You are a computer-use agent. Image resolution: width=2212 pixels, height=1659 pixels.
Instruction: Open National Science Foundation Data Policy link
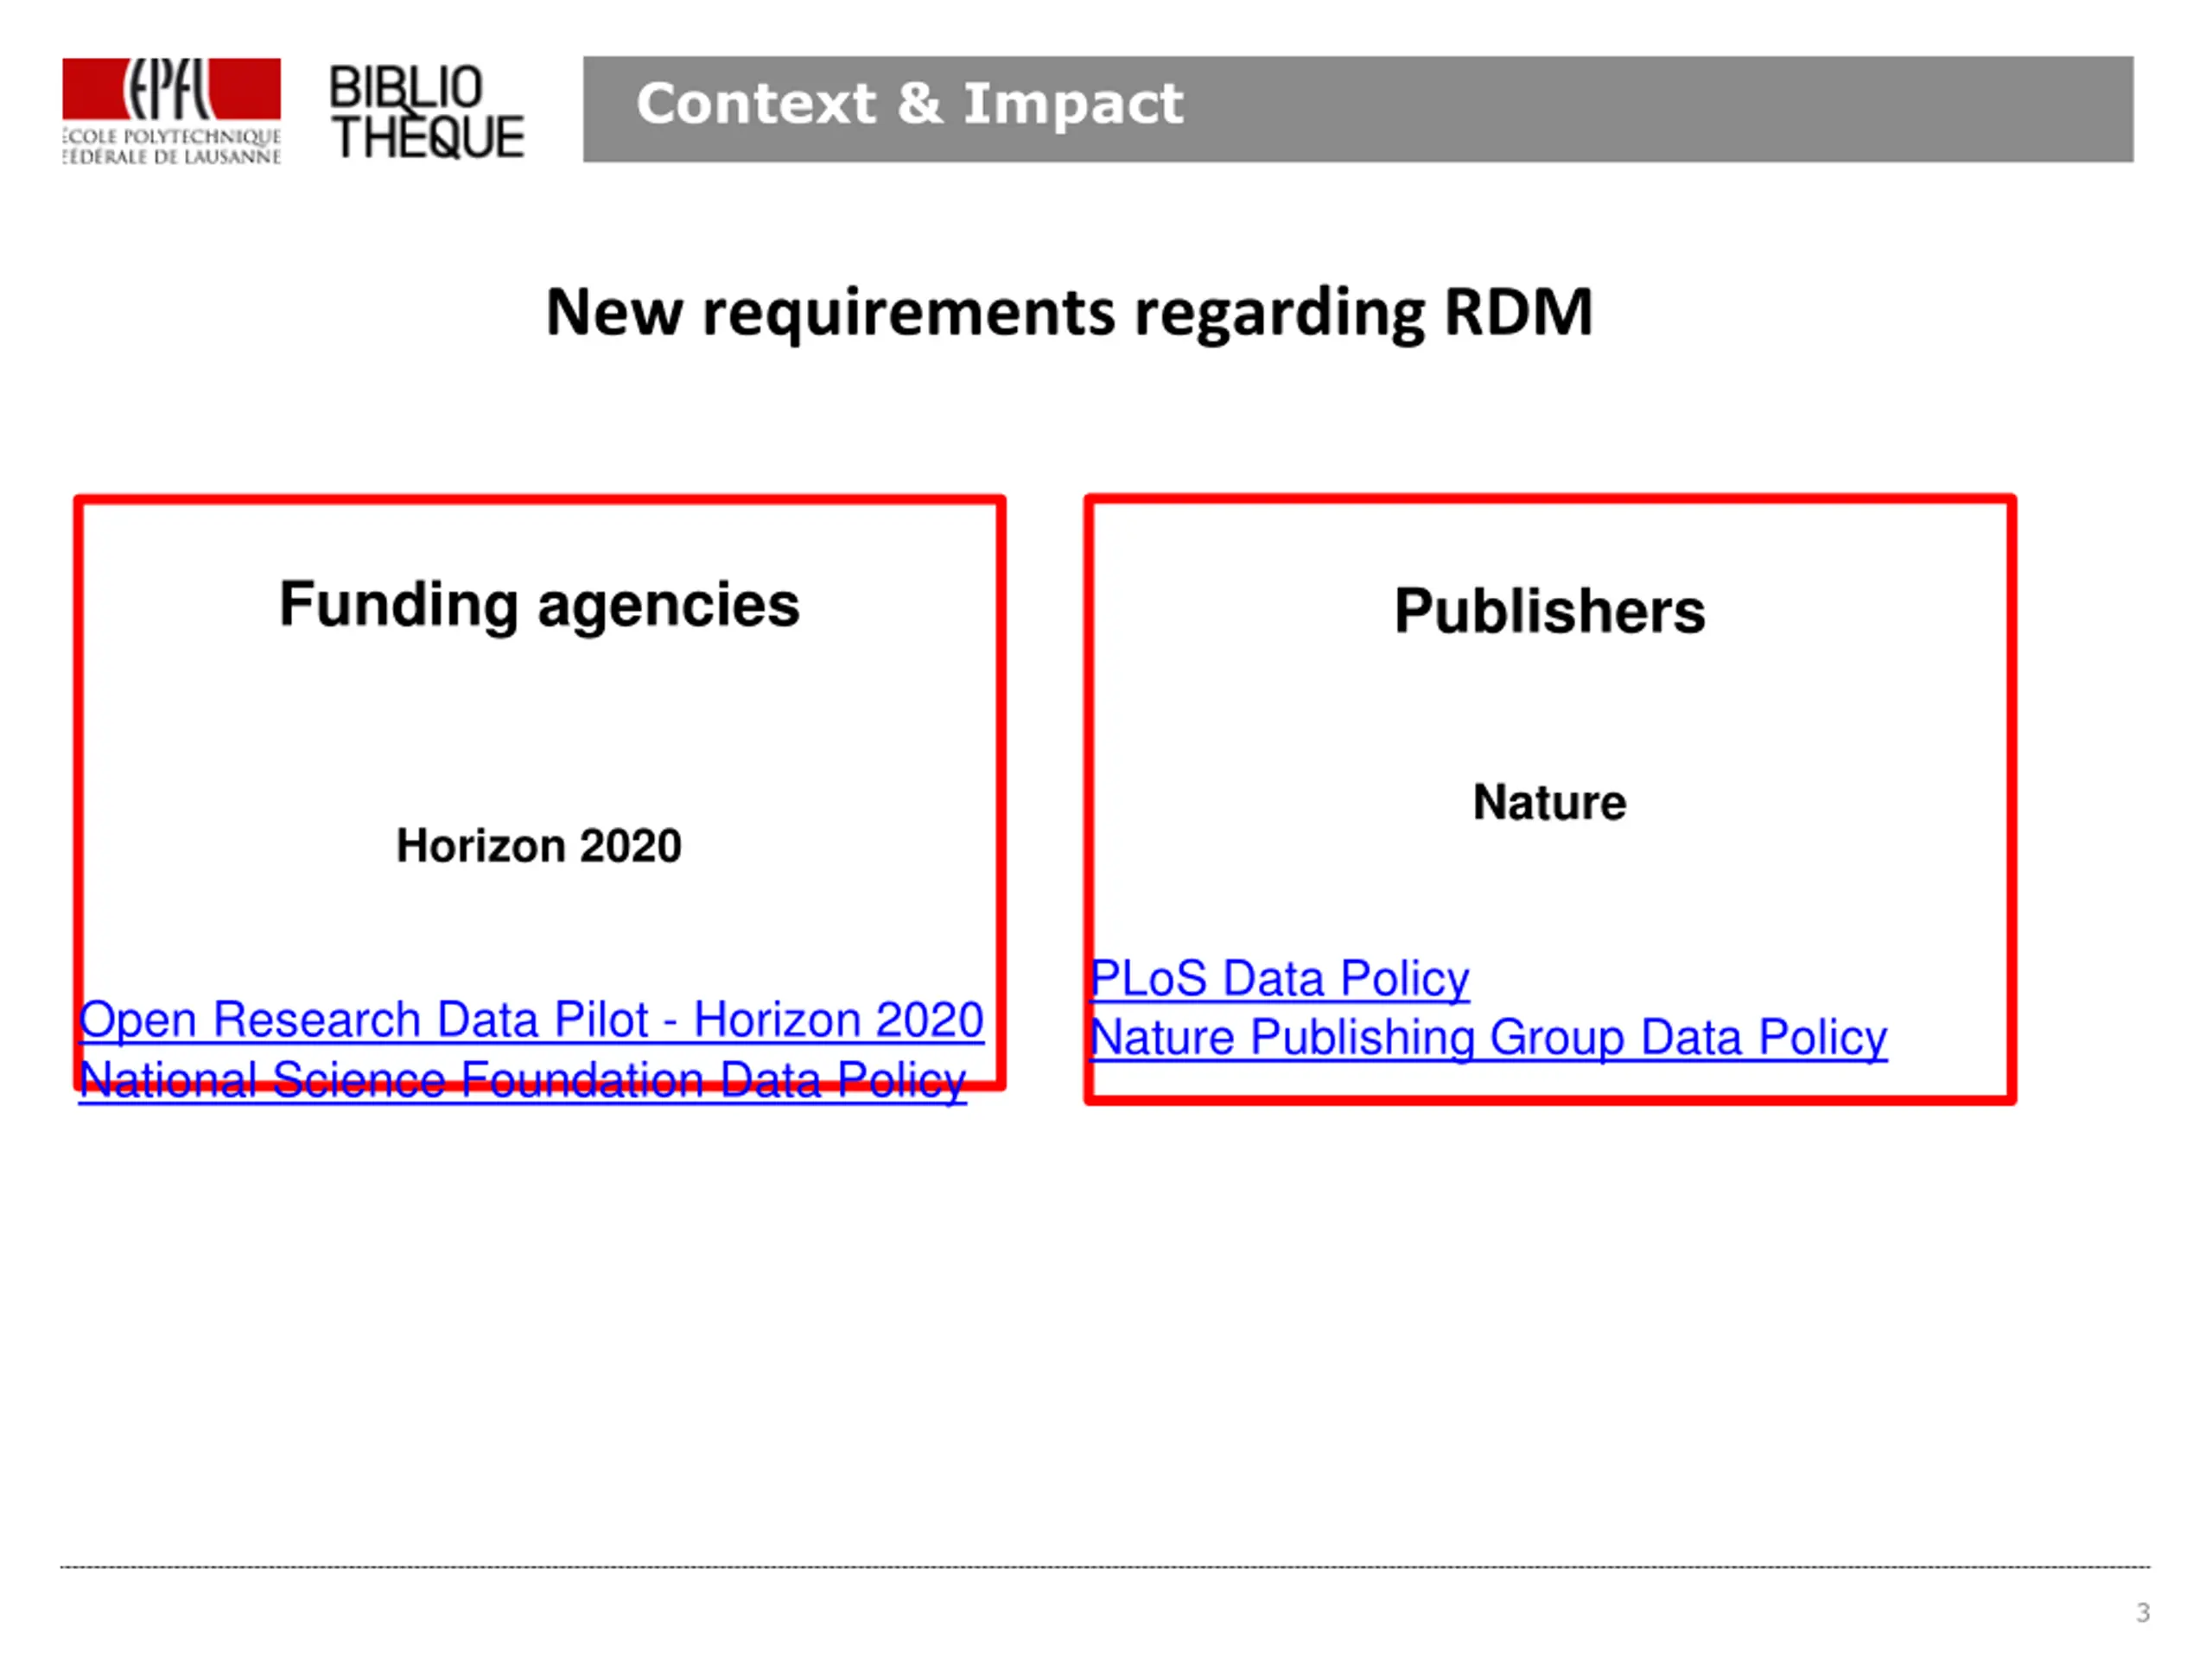pyautogui.click(x=523, y=1080)
